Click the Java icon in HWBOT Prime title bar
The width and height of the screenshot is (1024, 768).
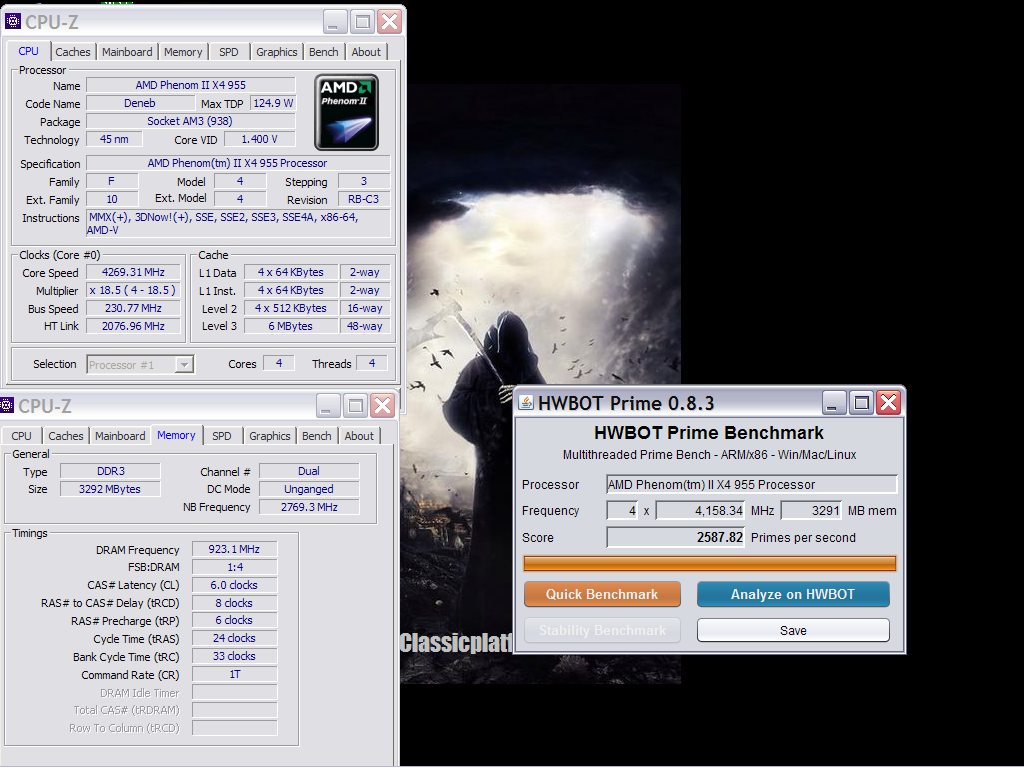(x=526, y=402)
